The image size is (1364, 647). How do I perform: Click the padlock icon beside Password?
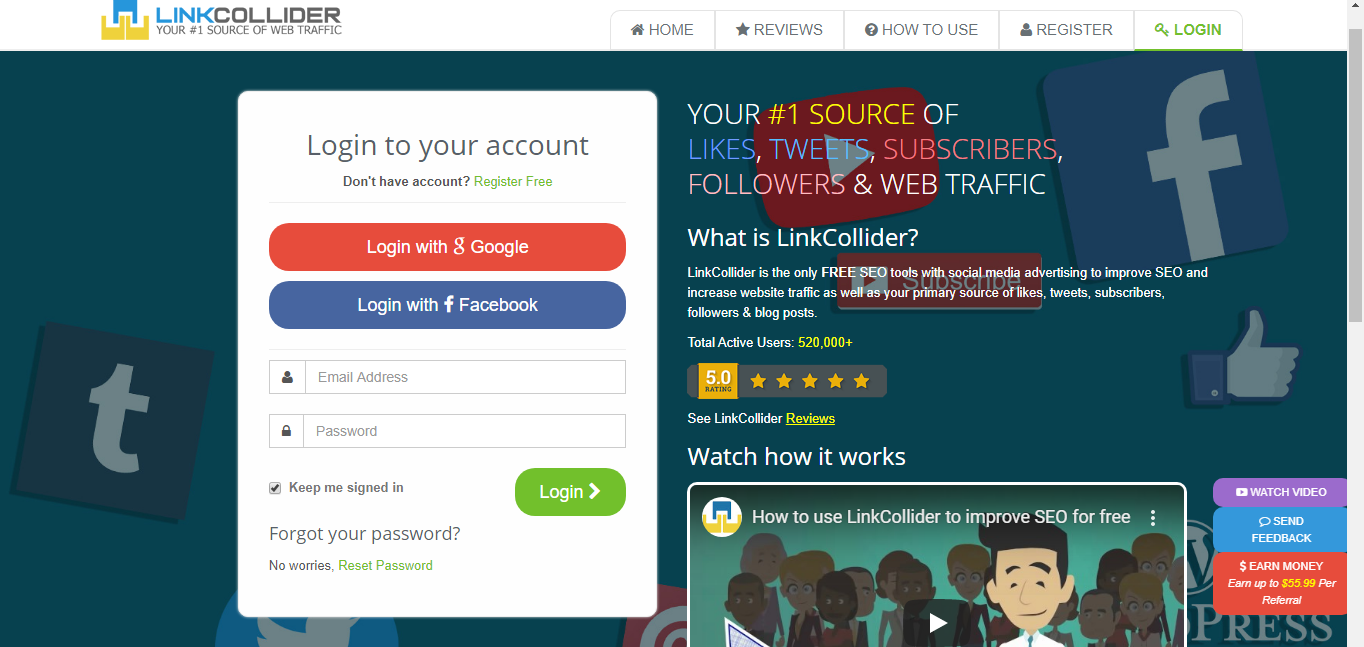pyautogui.click(x=286, y=431)
